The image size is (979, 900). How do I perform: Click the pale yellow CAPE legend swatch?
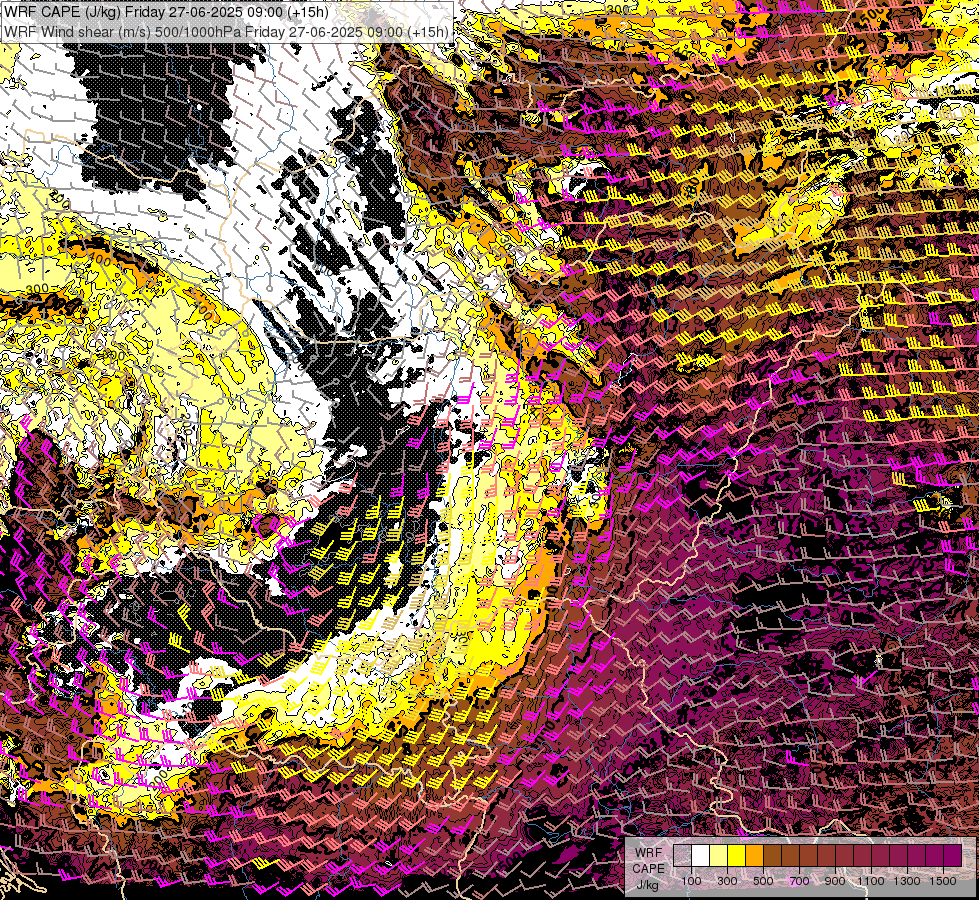719,856
